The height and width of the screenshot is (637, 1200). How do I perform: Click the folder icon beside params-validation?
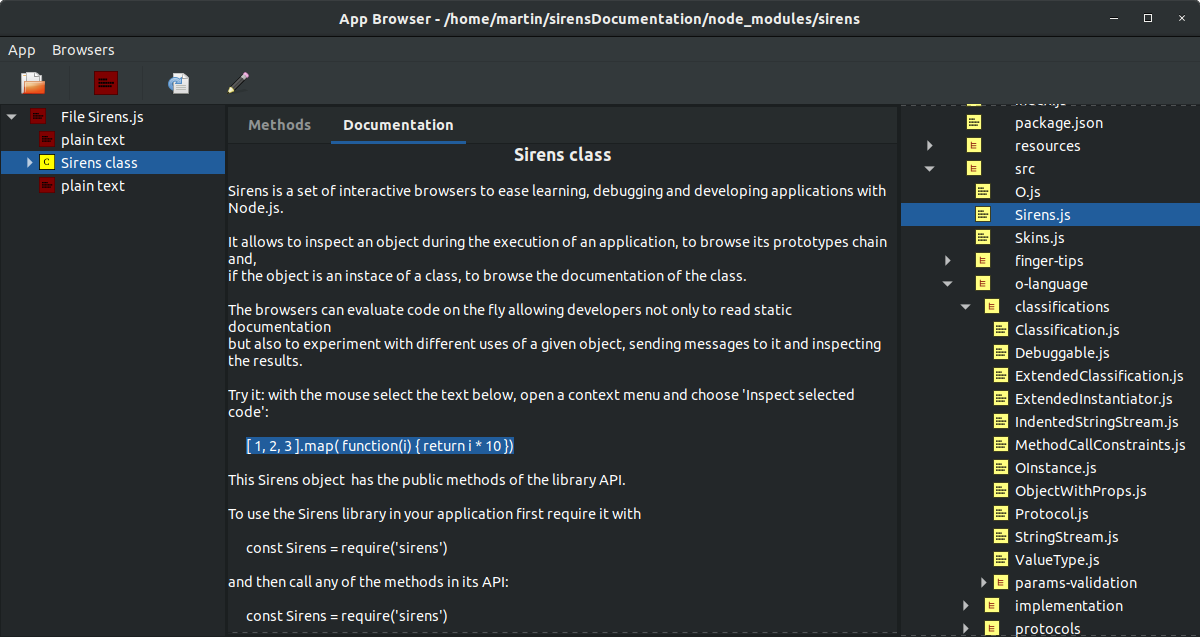point(1001,583)
